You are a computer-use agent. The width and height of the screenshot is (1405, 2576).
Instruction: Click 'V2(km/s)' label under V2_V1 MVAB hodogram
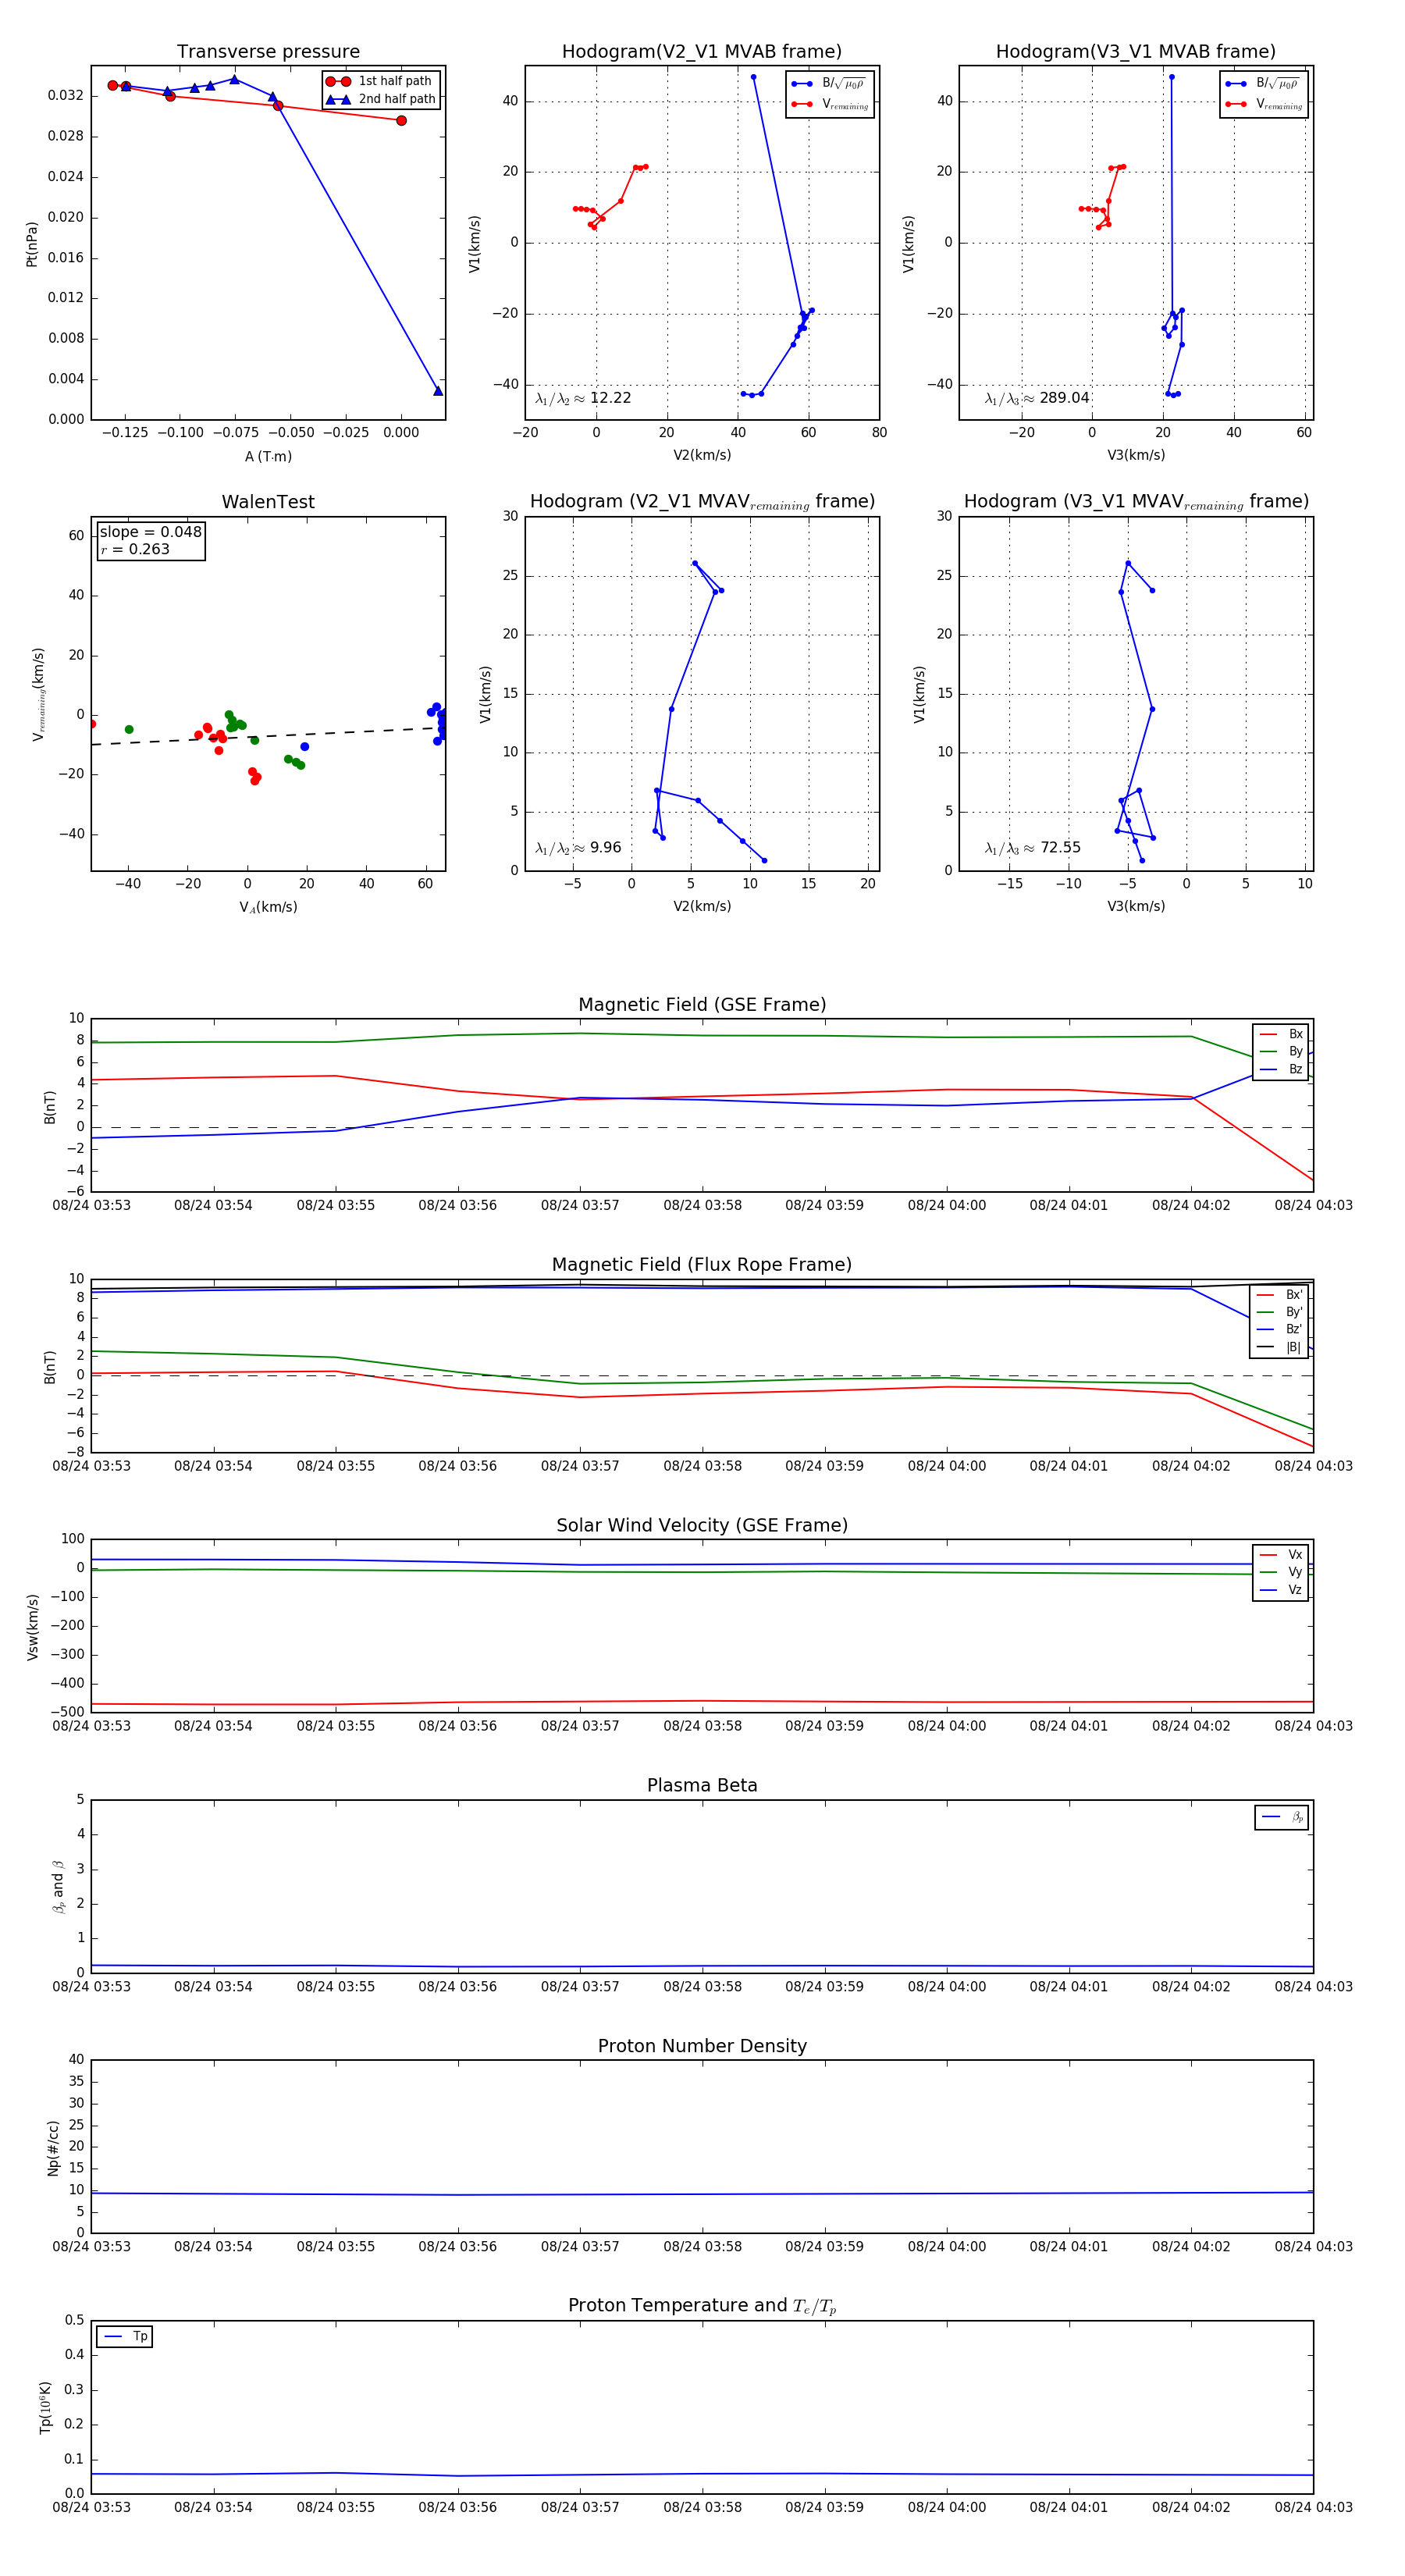pos(702,456)
